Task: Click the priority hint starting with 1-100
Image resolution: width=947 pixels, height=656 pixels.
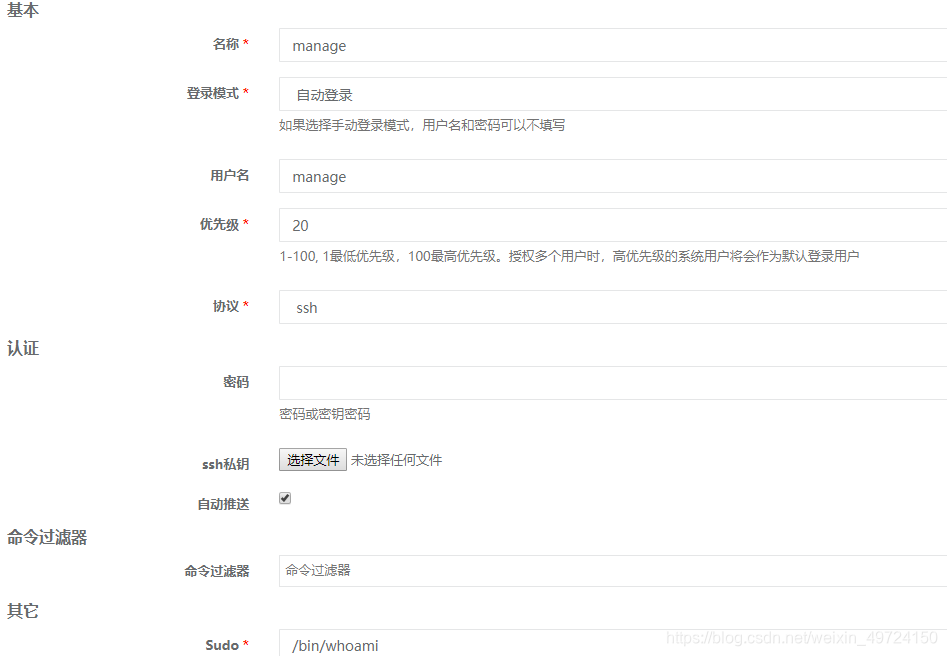Action: (569, 256)
